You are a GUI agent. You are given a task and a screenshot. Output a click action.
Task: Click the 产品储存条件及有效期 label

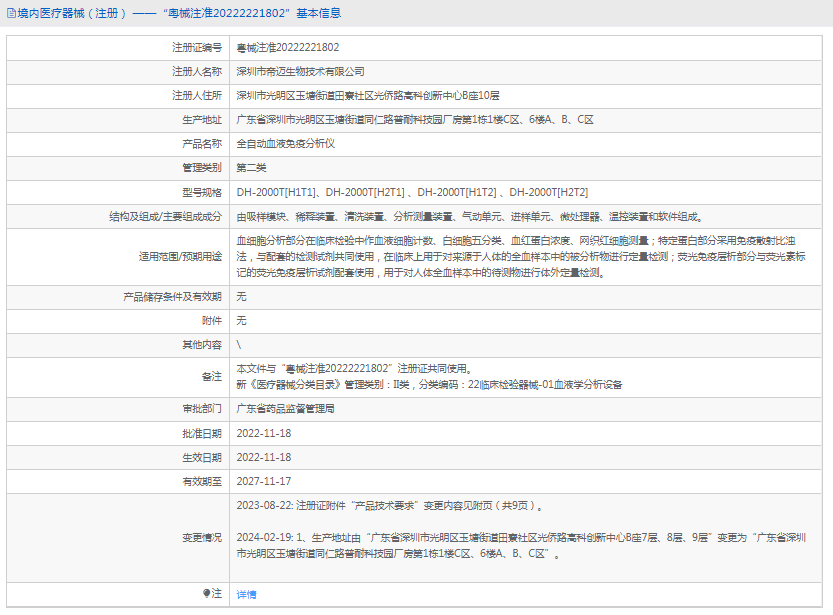tap(172, 297)
